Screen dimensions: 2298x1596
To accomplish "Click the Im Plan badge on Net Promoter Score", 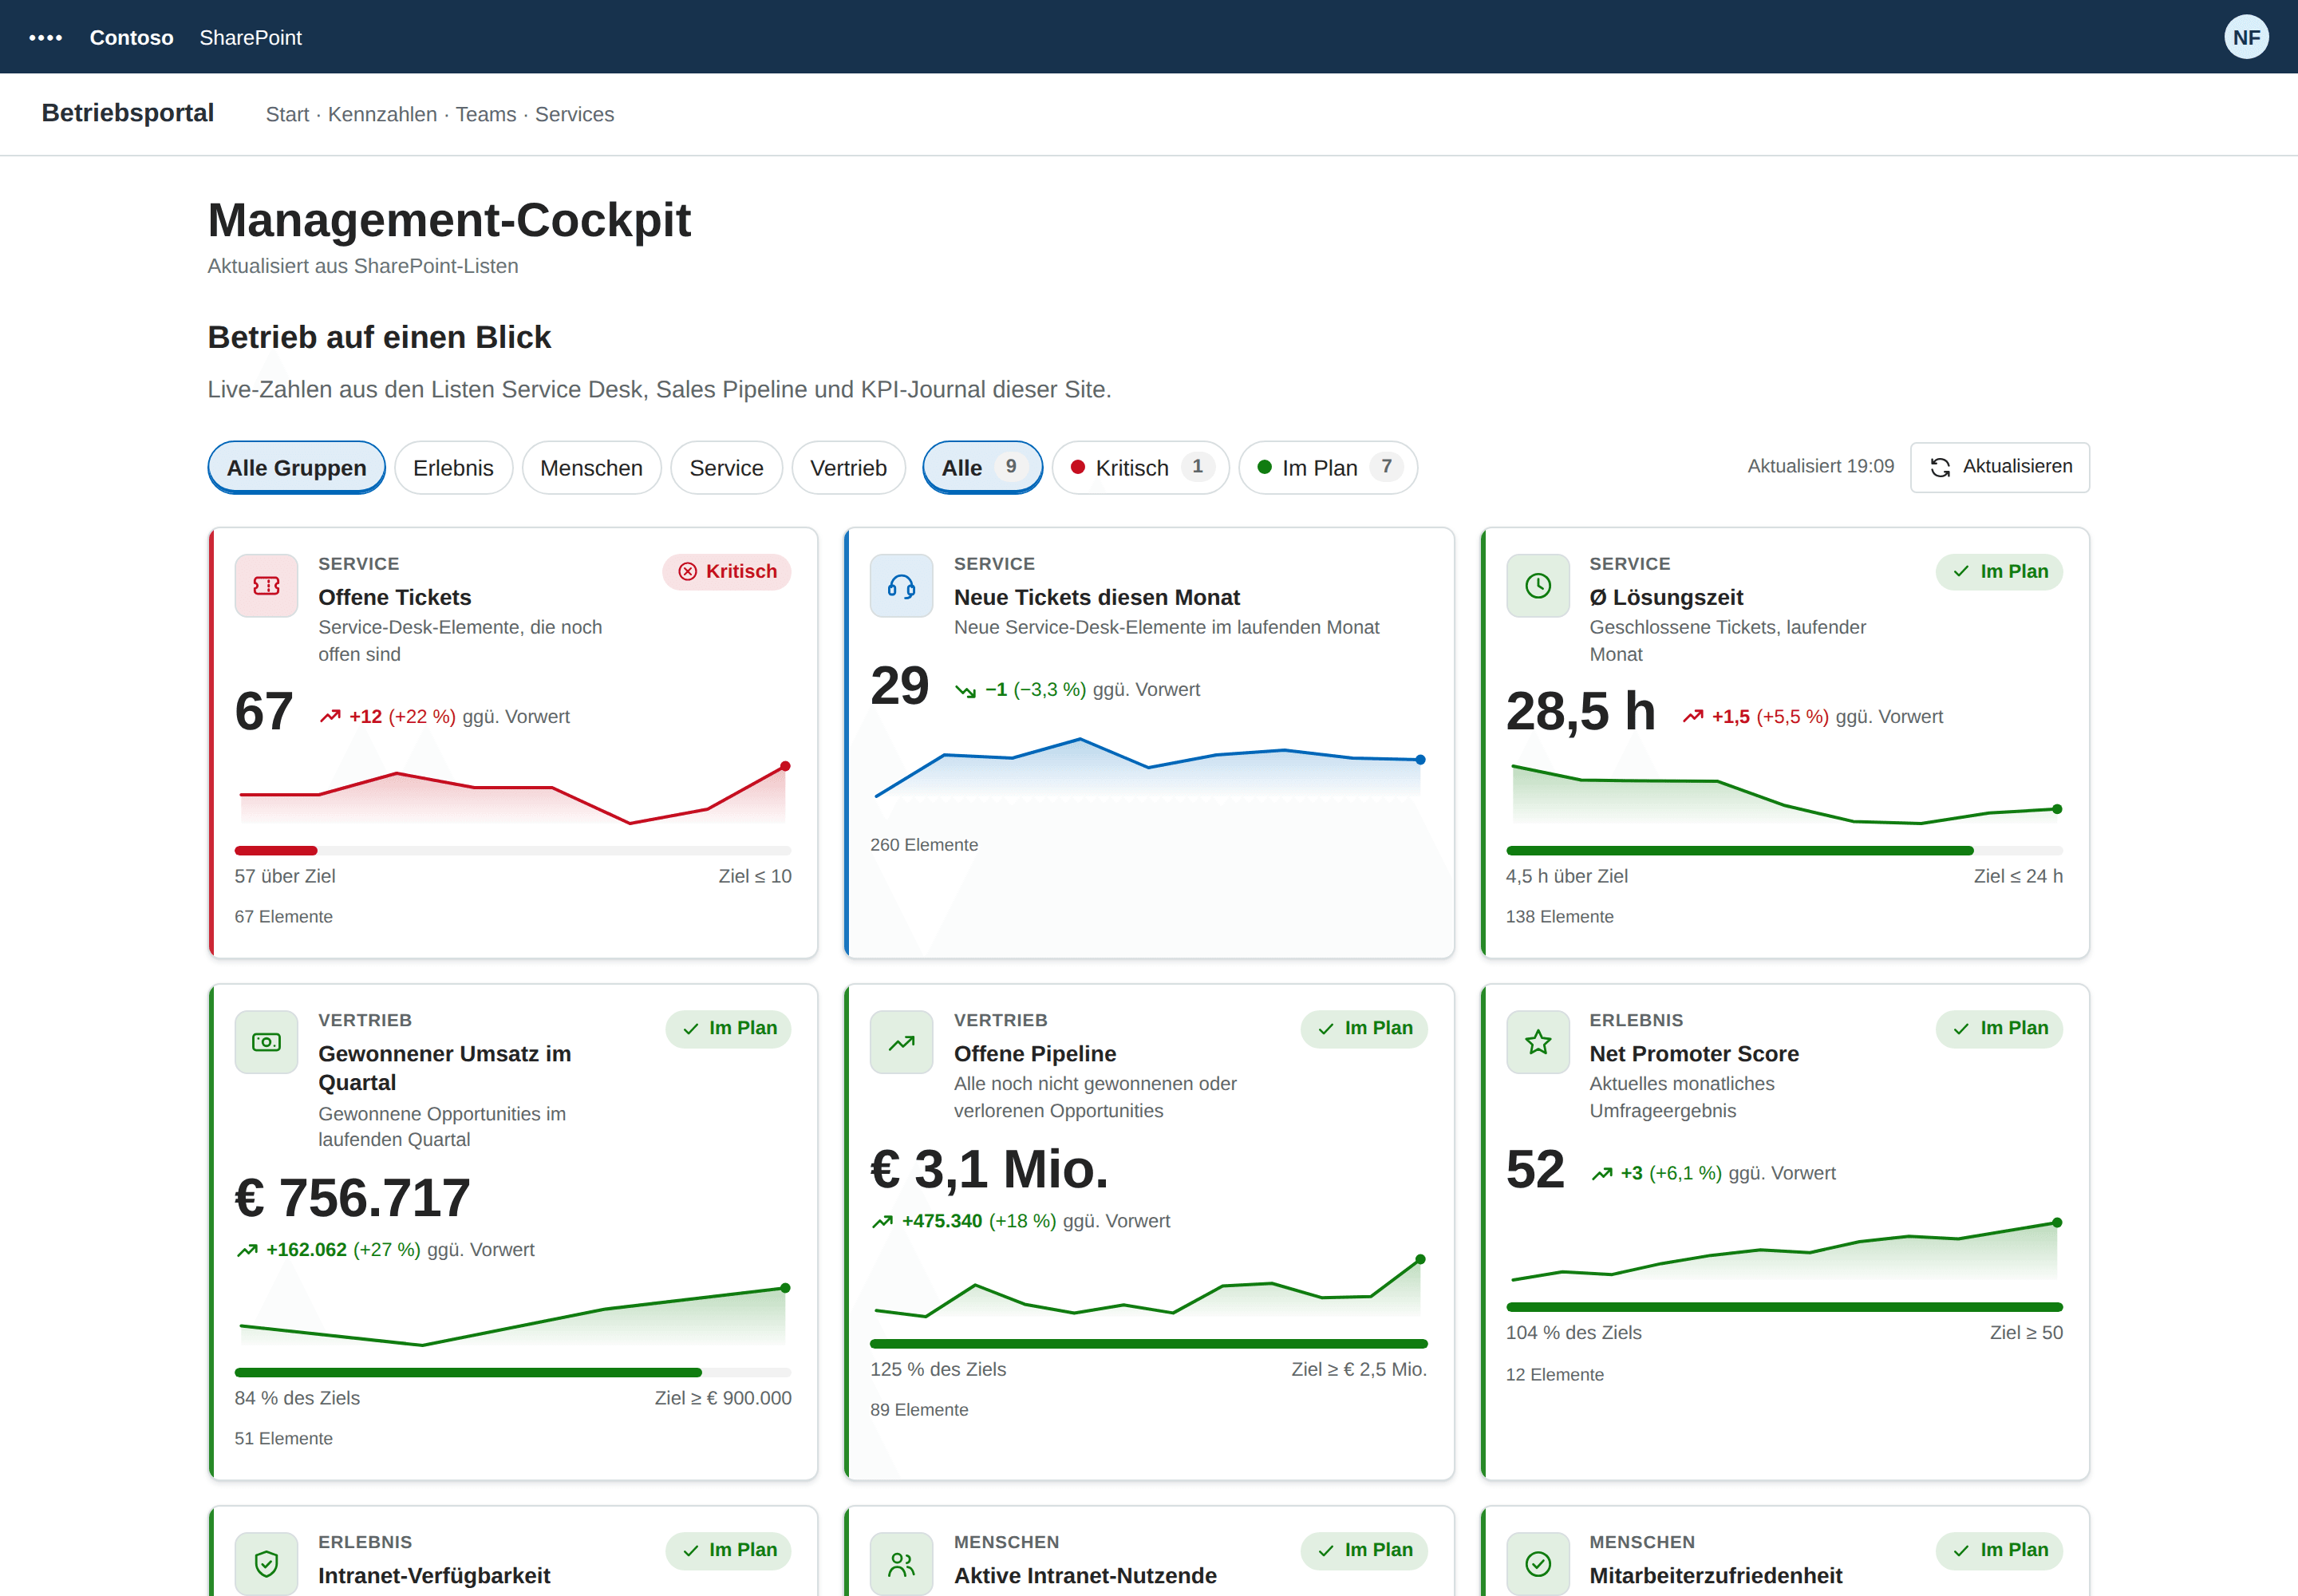I will point(1999,1028).
